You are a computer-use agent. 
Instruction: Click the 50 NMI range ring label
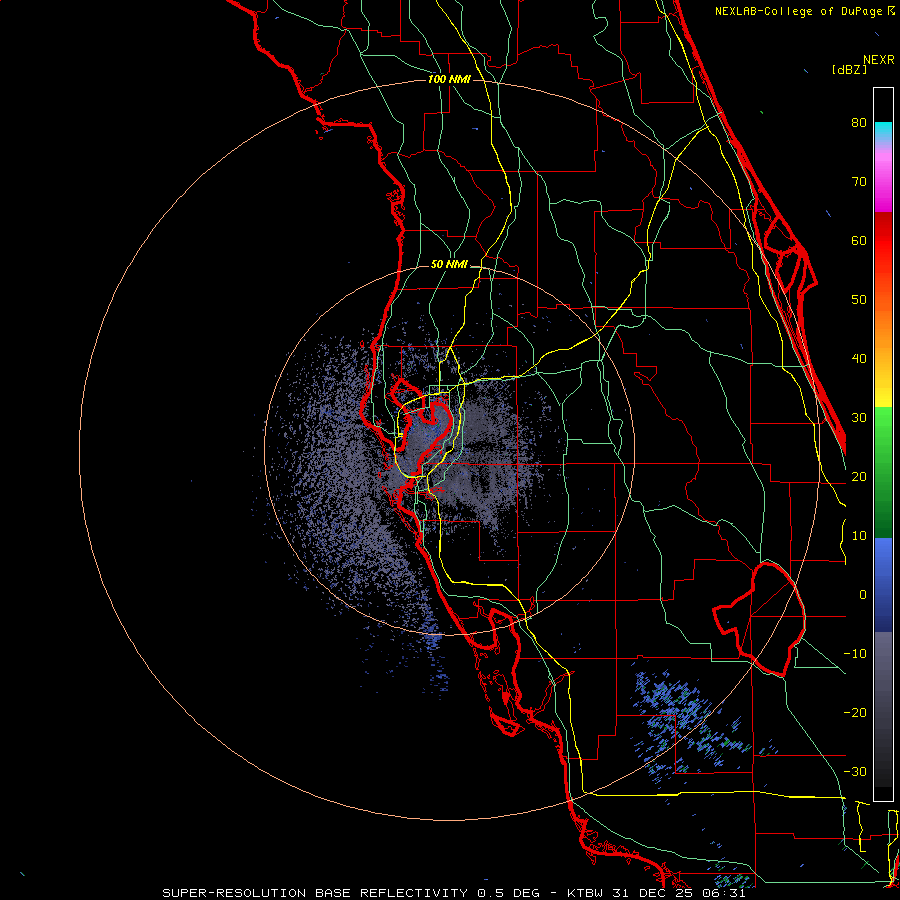pyautogui.click(x=449, y=265)
